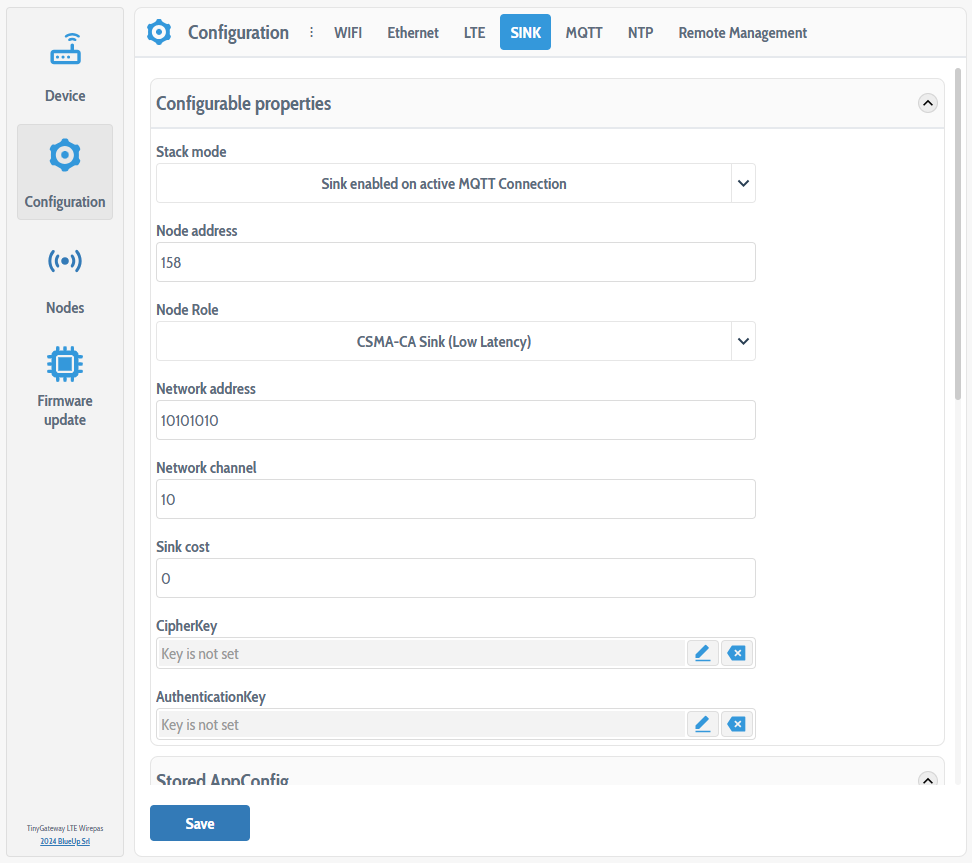Clear the CipherKey using delete icon
This screenshot has width=972, height=863.
(737, 653)
